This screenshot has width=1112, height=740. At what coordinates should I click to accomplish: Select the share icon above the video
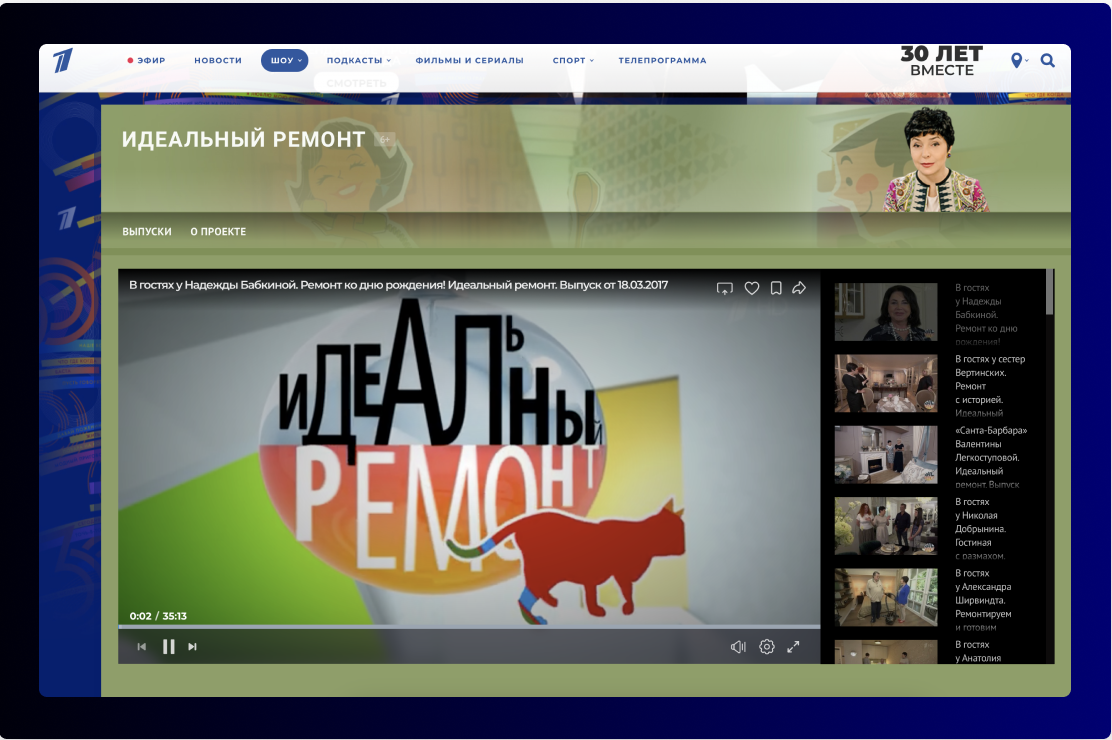point(799,288)
